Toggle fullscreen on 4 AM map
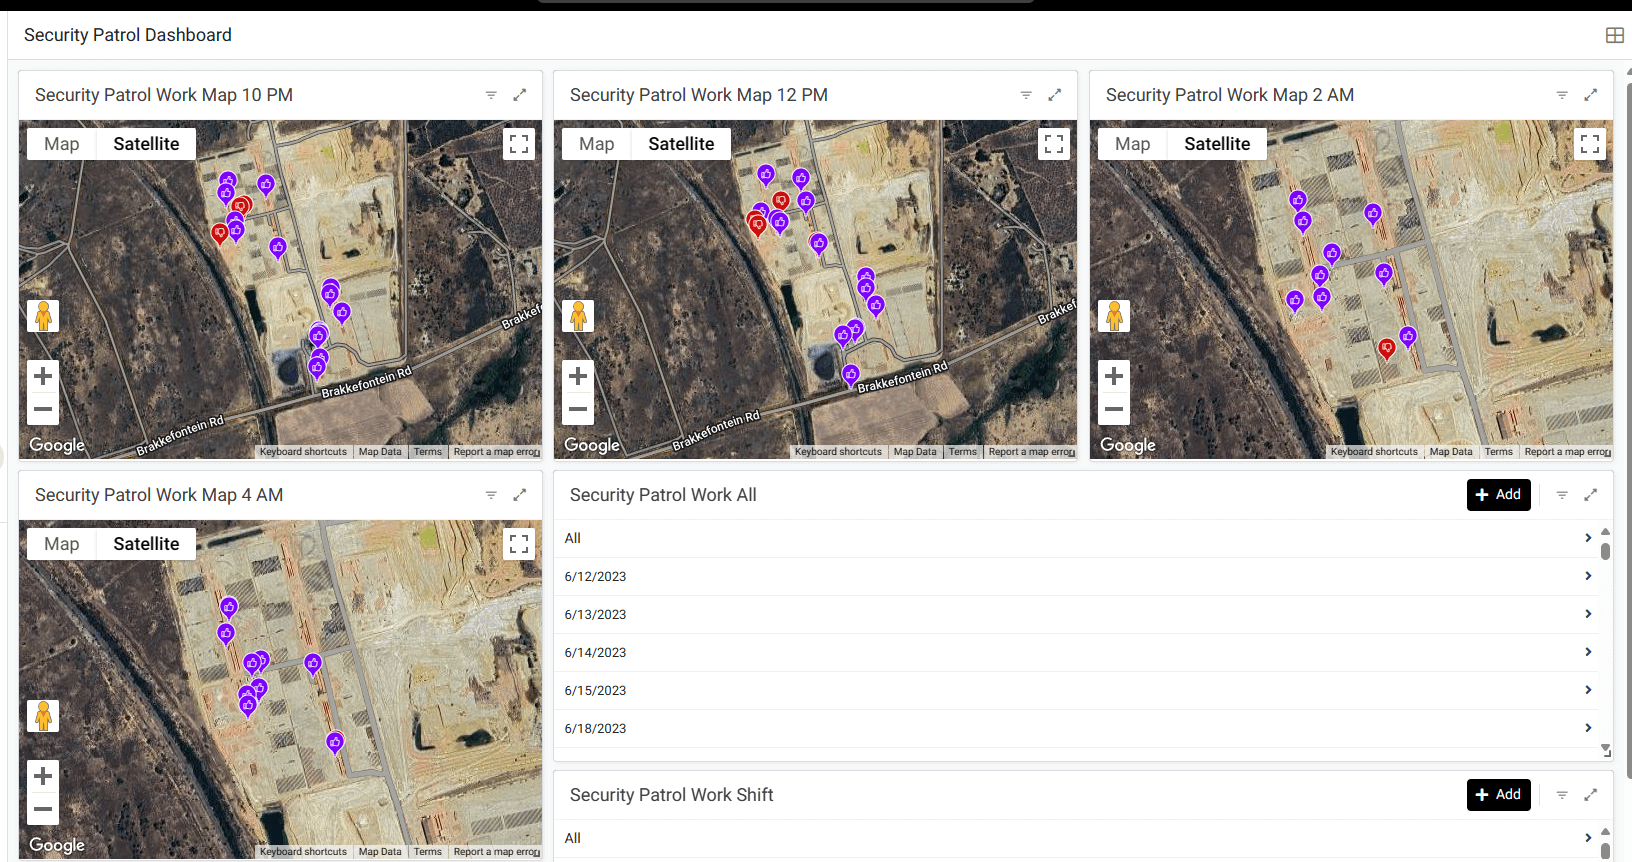Viewport: 1632px width, 862px height. coord(518,544)
